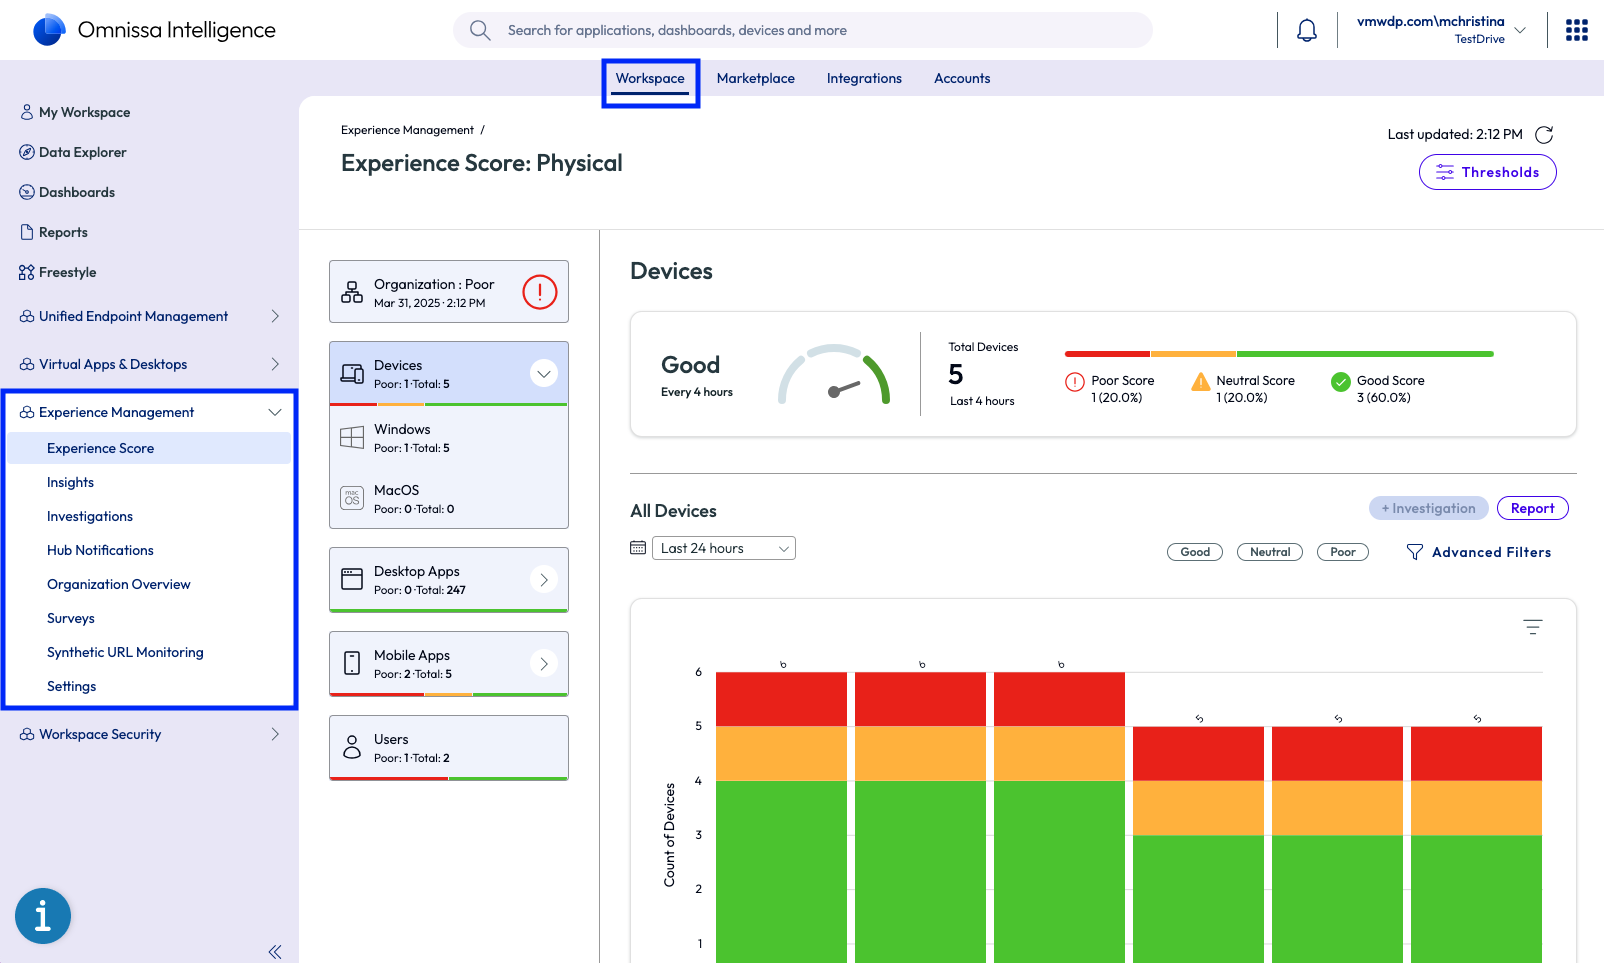1604x963 pixels.
Task: Click the calendar icon beside date range
Action: pos(638,548)
